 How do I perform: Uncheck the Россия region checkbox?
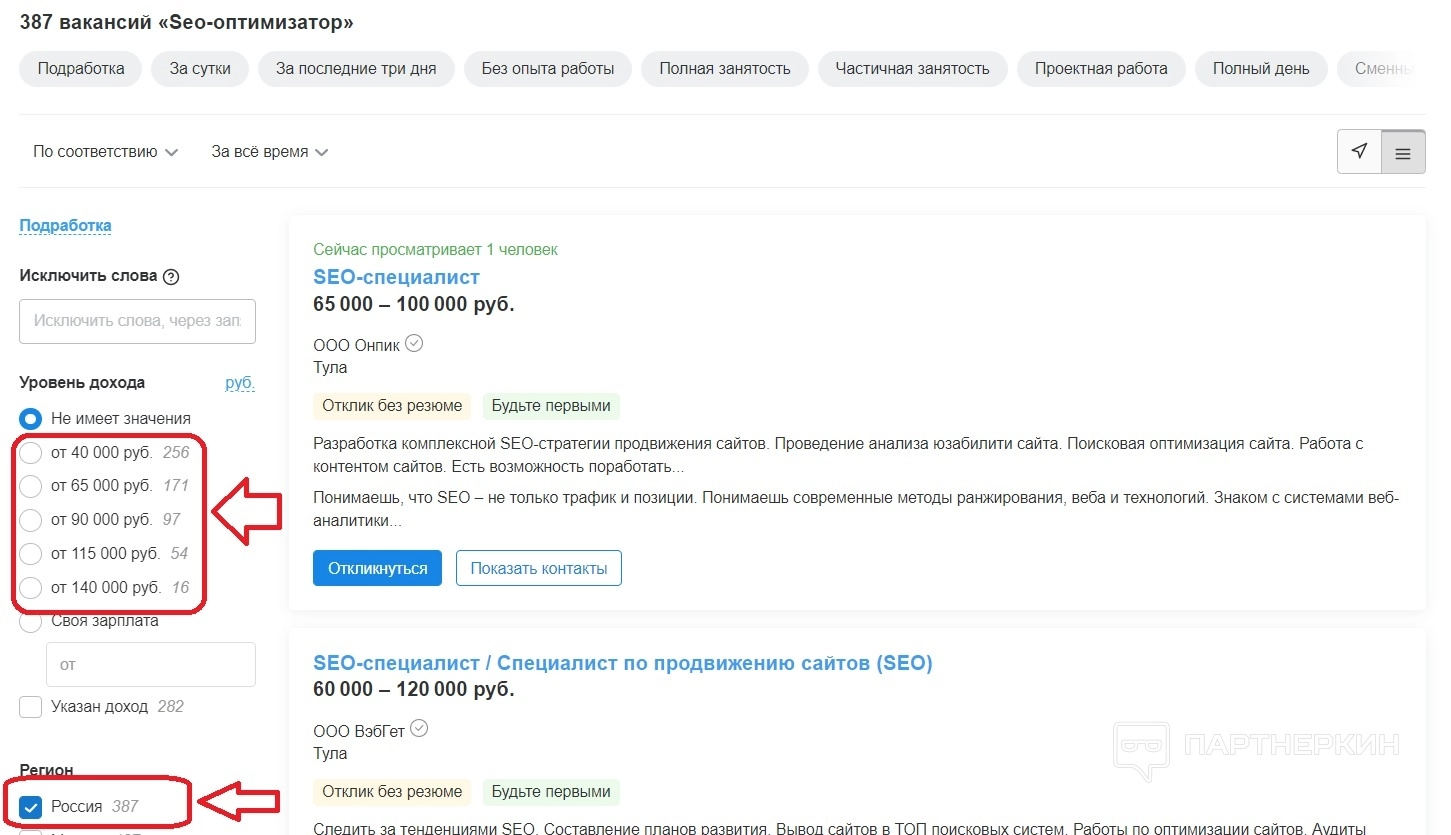pyautogui.click(x=31, y=807)
